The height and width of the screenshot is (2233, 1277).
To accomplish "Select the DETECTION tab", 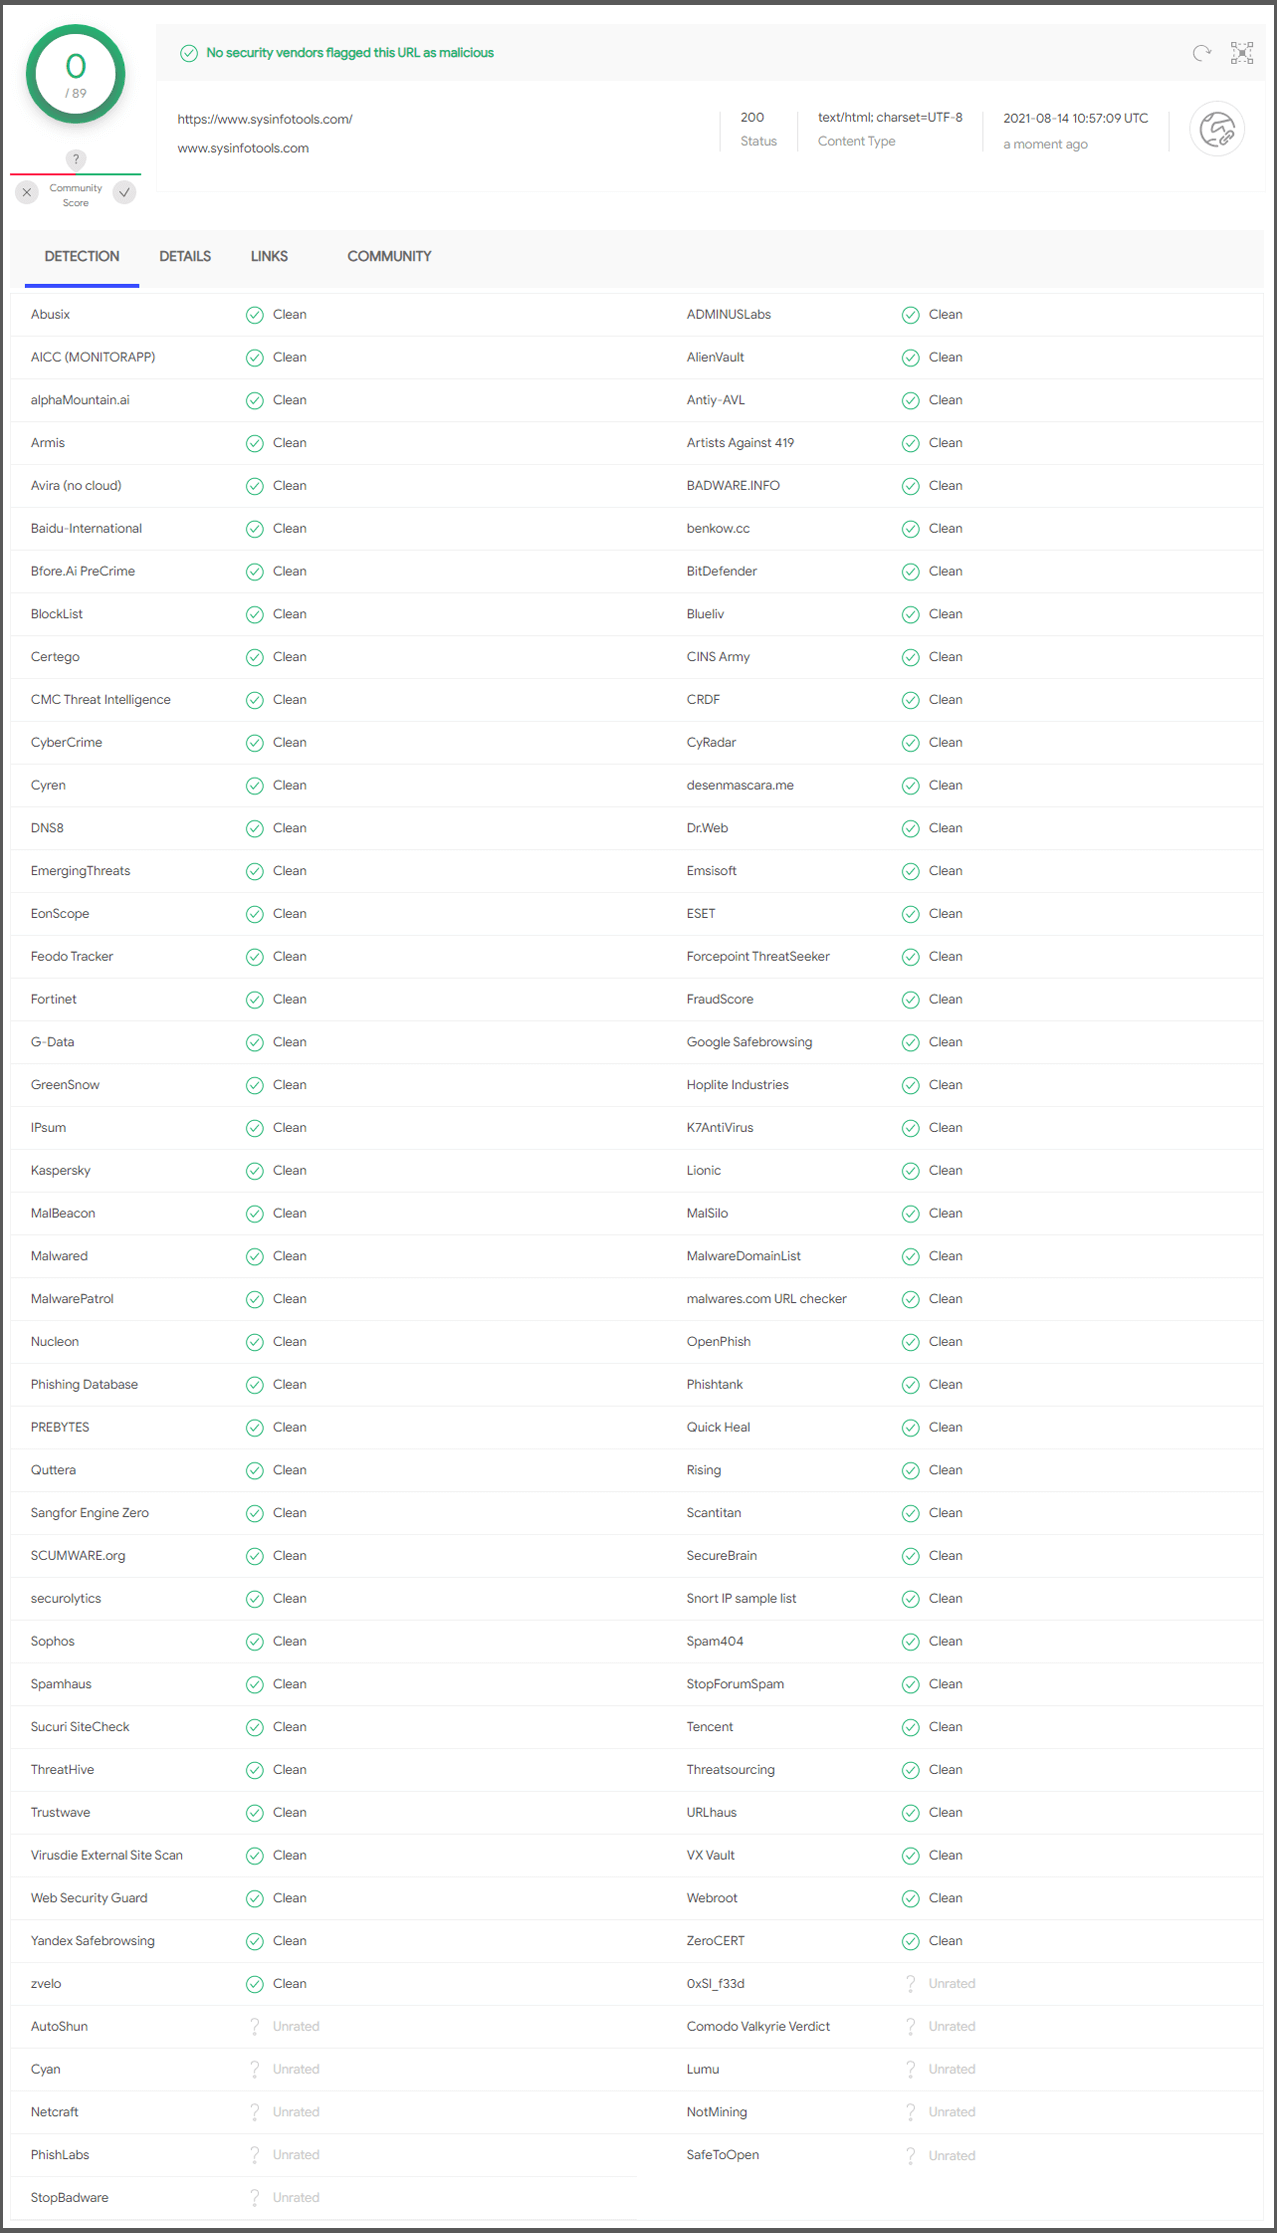I will [x=82, y=257].
